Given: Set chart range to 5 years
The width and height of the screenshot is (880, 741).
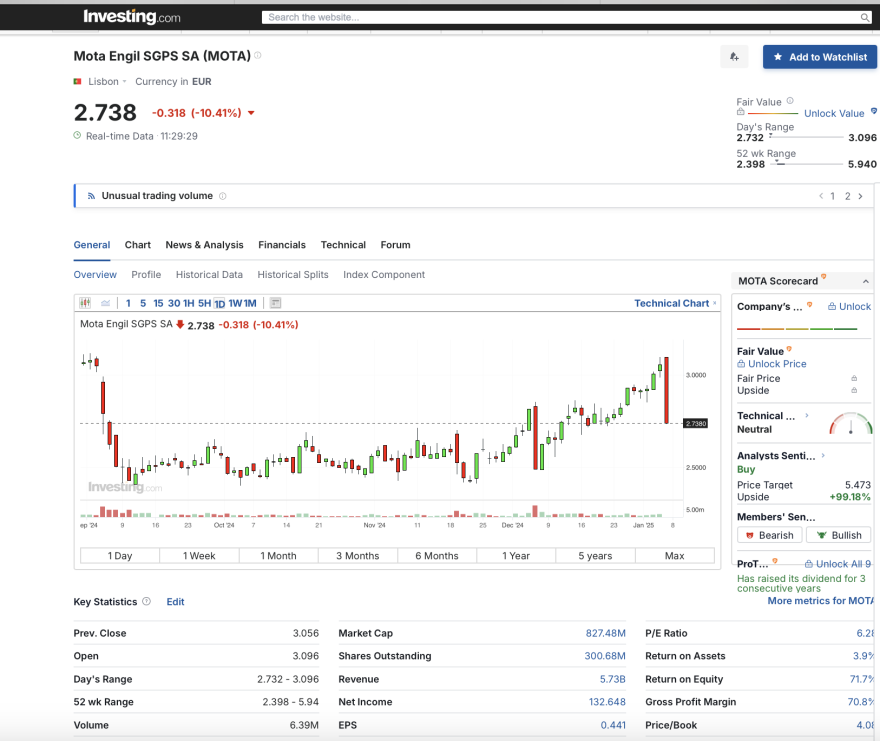Looking at the screenshot, I should coord(595,556).
